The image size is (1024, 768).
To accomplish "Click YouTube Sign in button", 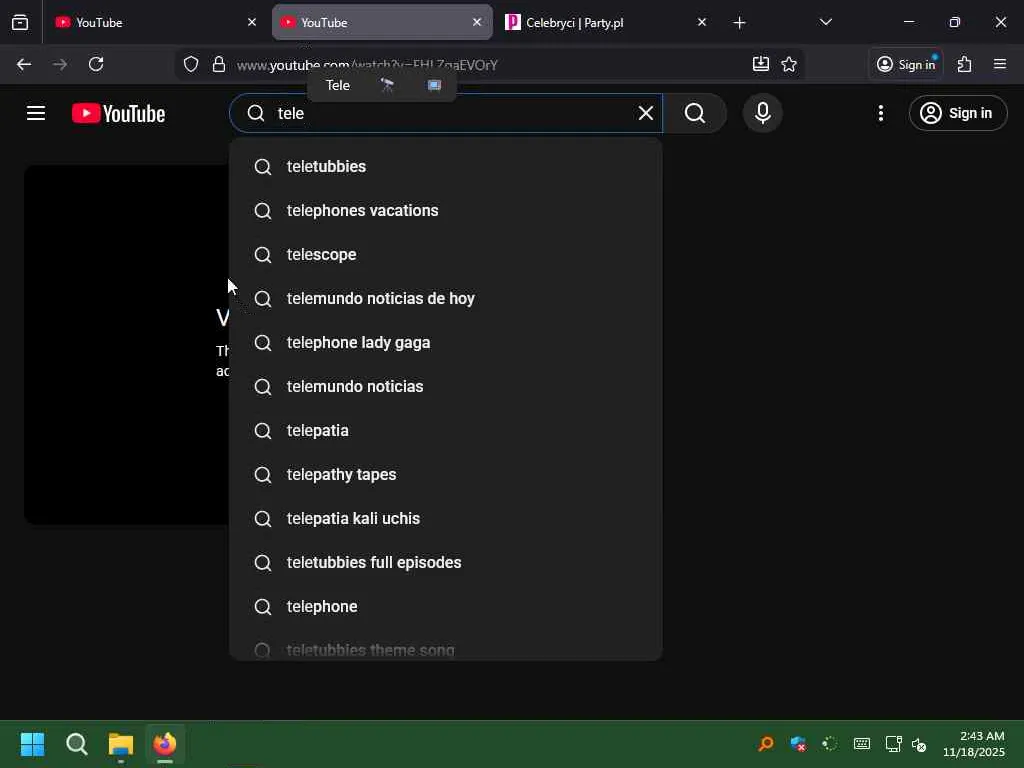I will (957, 113).
